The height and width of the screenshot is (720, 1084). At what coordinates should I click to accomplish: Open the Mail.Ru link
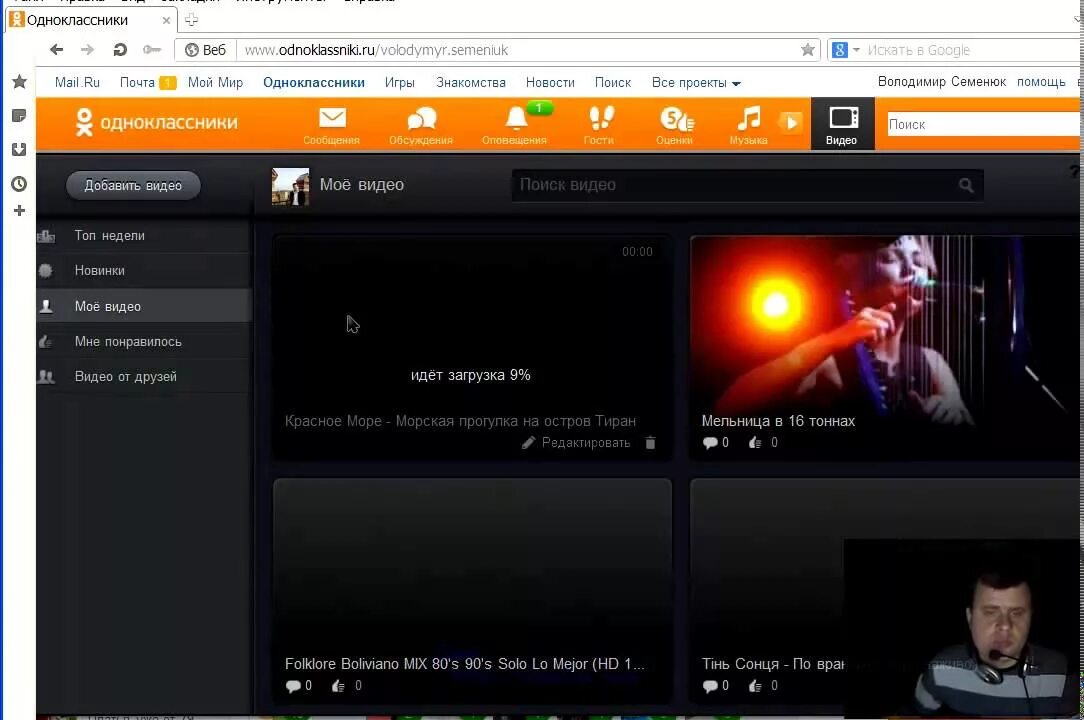tap(77, 82)
